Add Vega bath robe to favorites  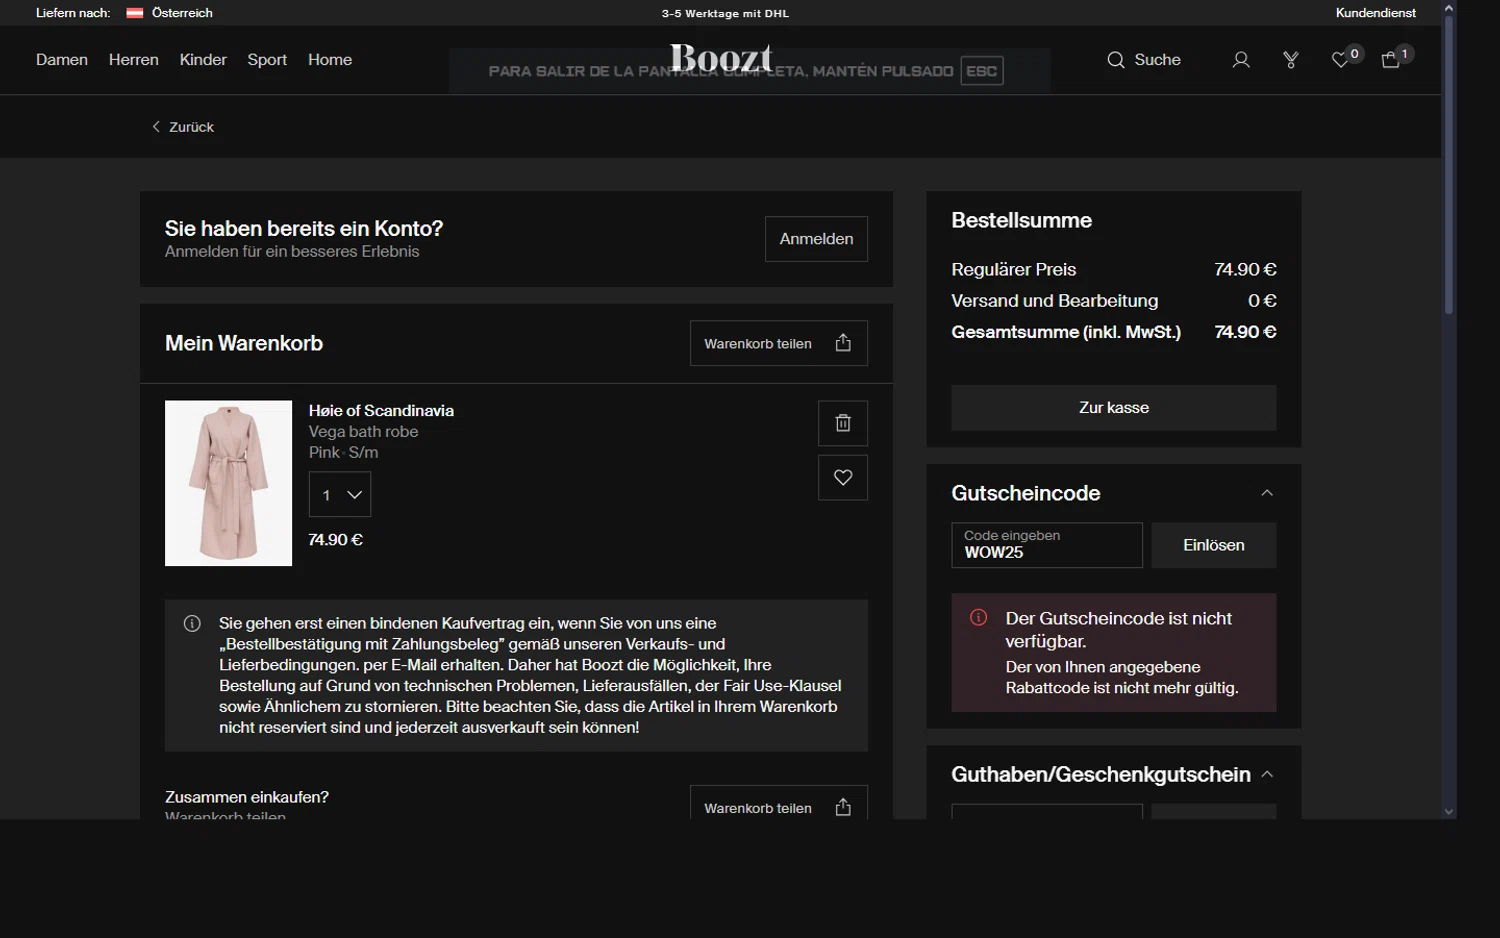[843, 477]
